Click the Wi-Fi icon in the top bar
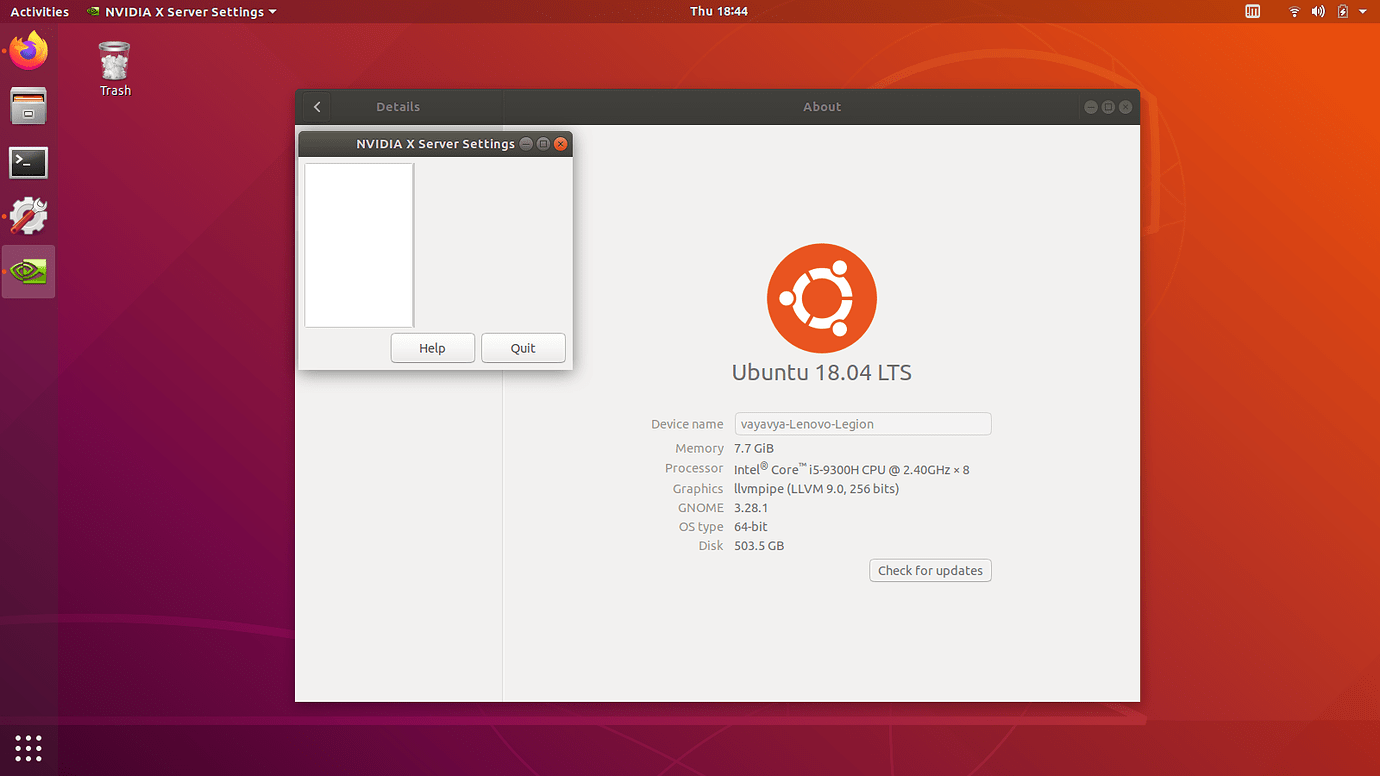Screen dimensions: 1380x776 point(1294,12)
